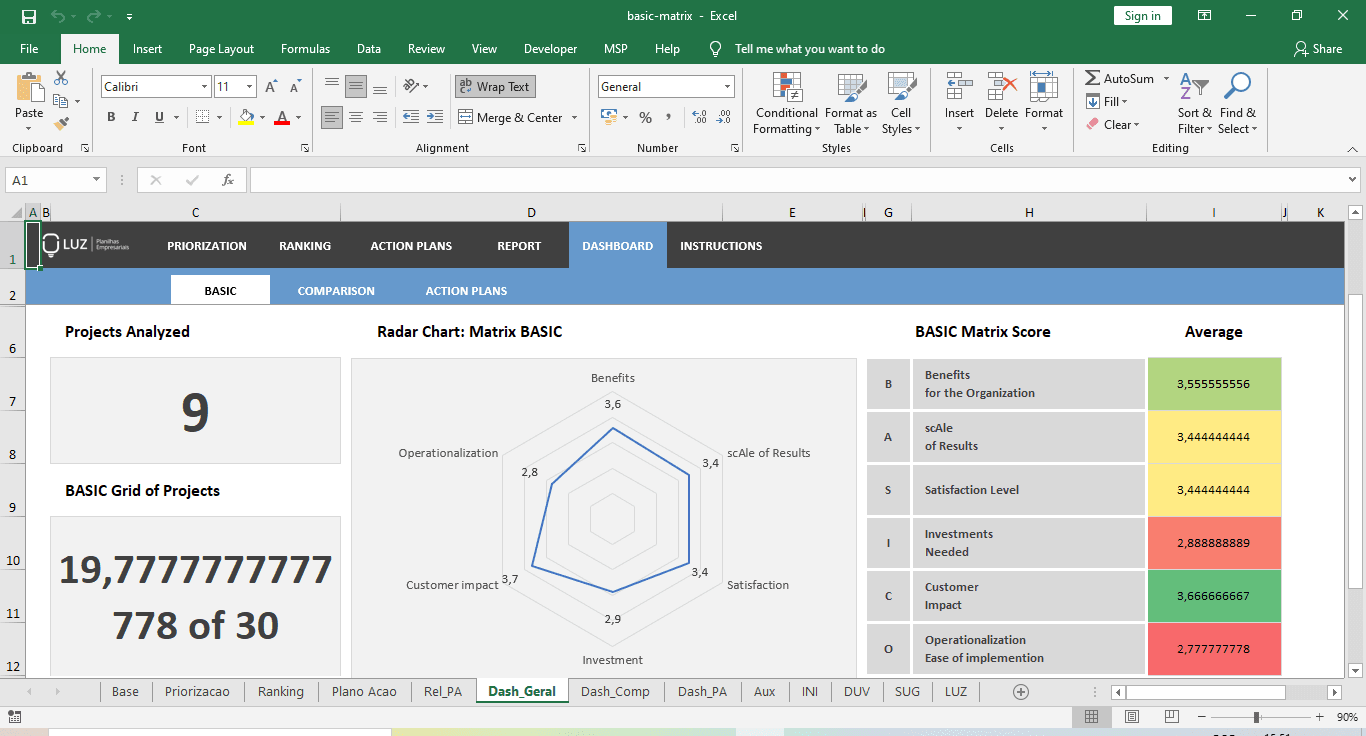Switch to the Dash_Comp sheet tab

click(x=615, y=692)
